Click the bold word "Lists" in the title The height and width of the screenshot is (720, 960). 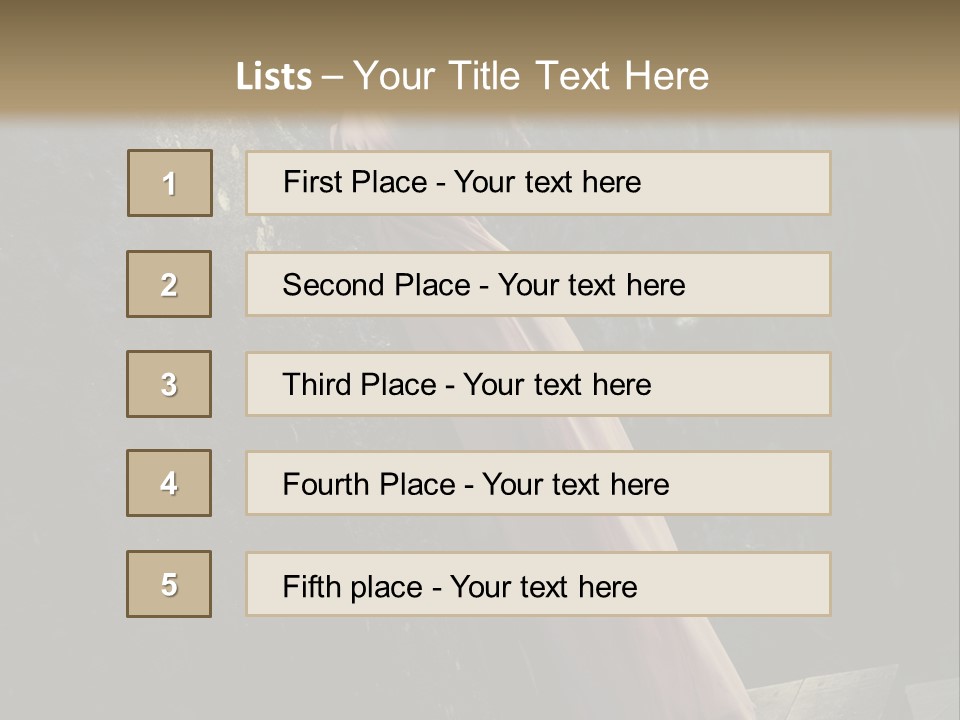[x=274, y=77]
